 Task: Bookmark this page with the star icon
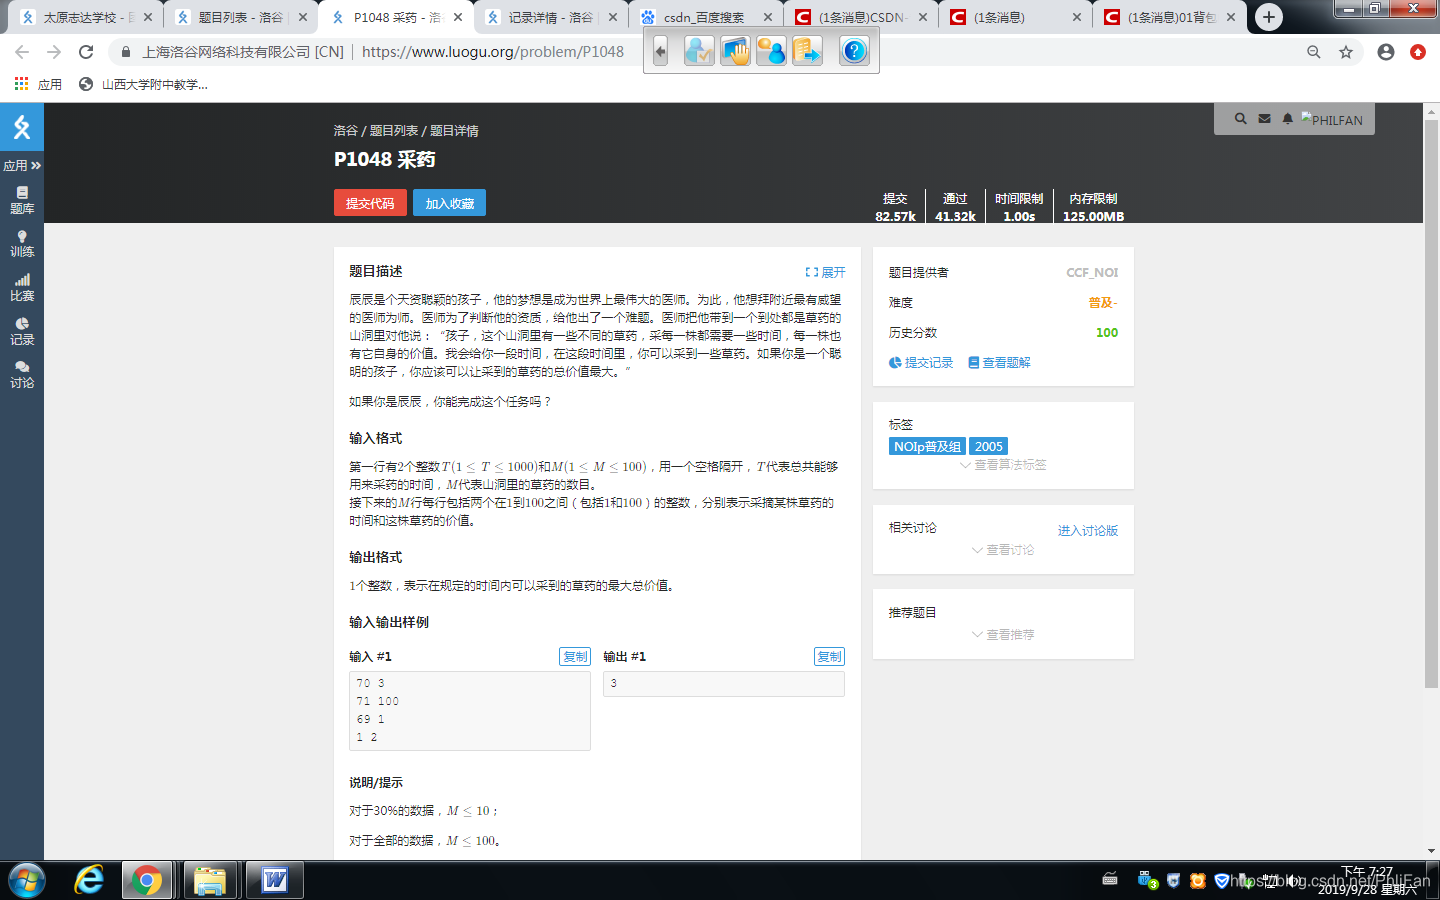[1346, 52]
